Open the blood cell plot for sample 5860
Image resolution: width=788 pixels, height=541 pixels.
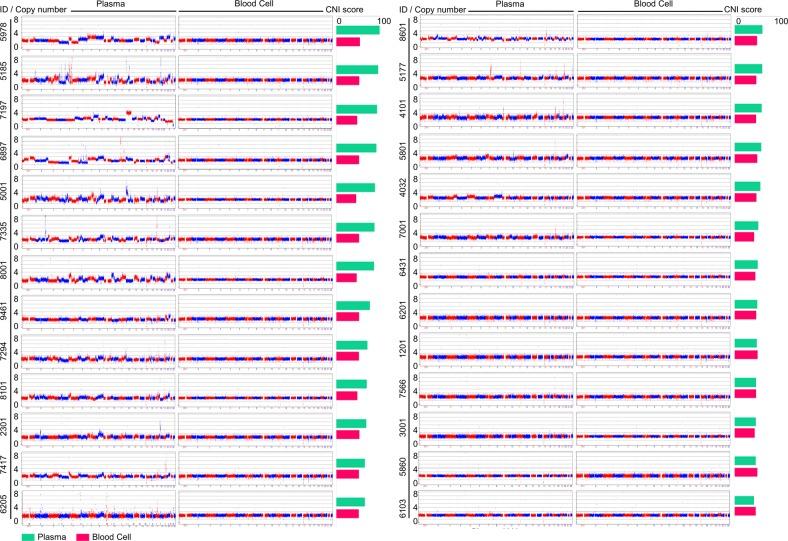tap(654, 468)
